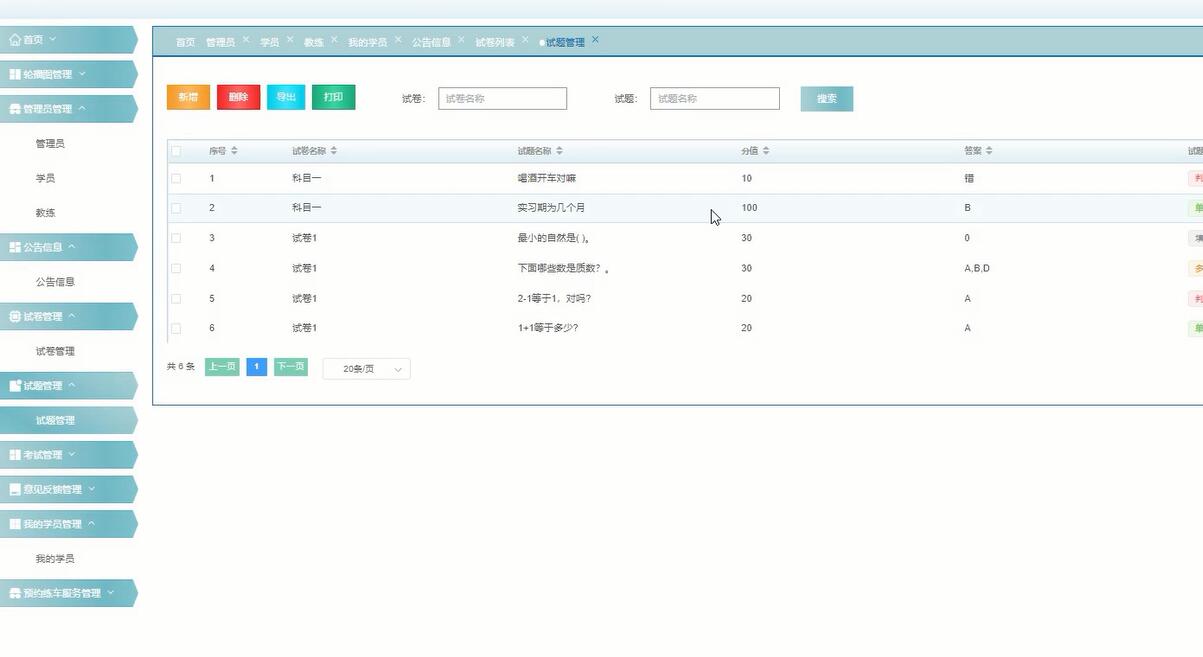Focus the 试题名称 search input
Image resolution: width=1203 pixels, height=657 pixels.
click(x=715, y=99)
